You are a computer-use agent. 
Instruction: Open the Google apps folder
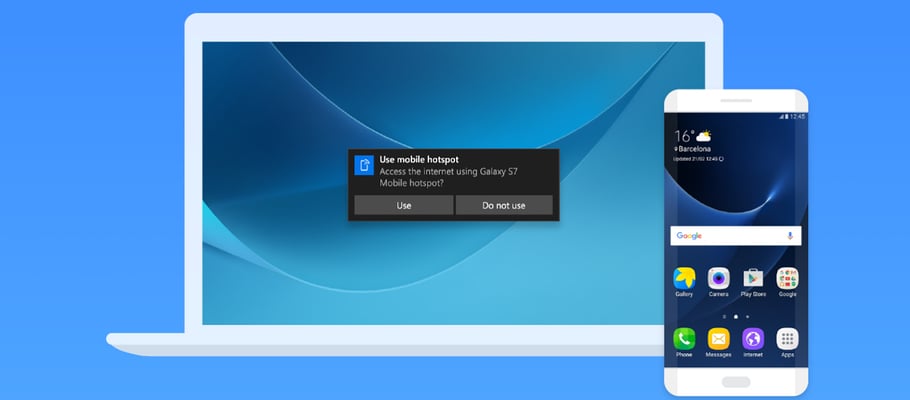pyautogui.click(x=788, y=278)
